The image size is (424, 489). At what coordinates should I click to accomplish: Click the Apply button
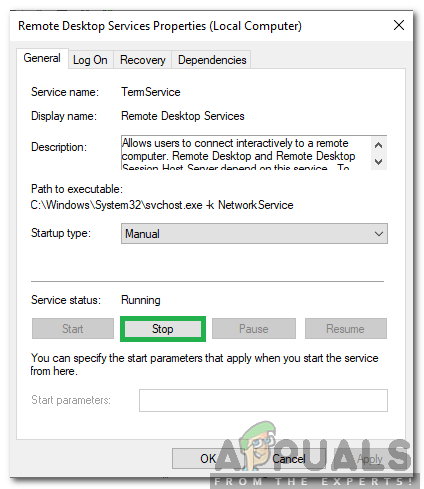[370, 459]
